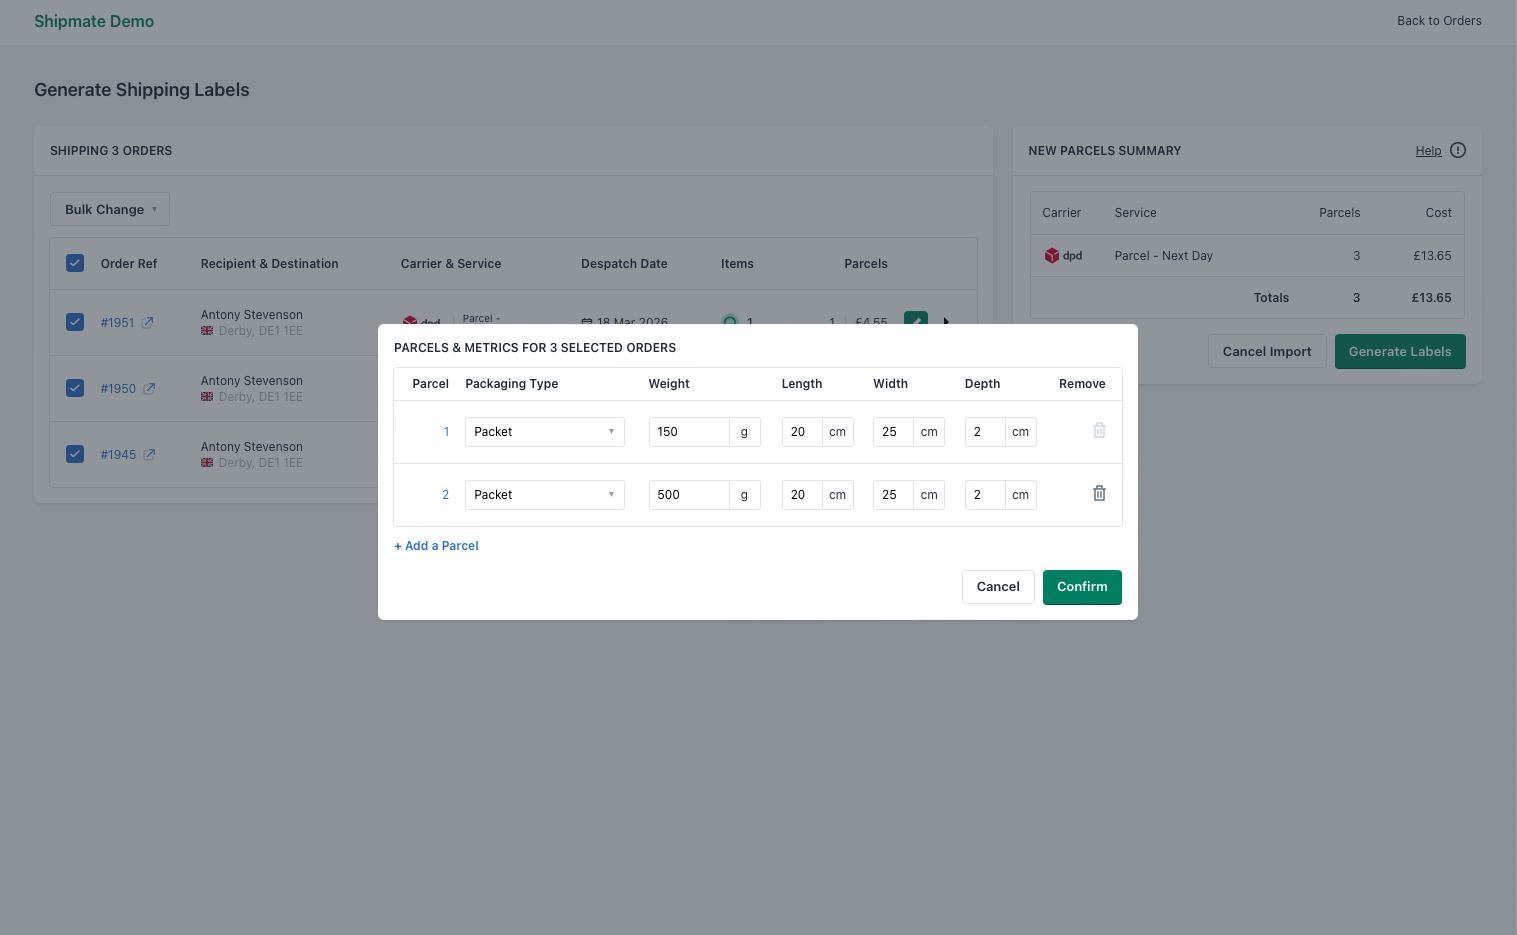Screen dimensions: 1517x935
Task: Click the Help info circle icon
Action: (x=1457, y=150)
